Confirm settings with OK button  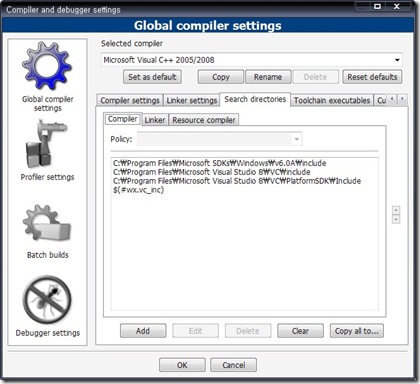point(182,365)
